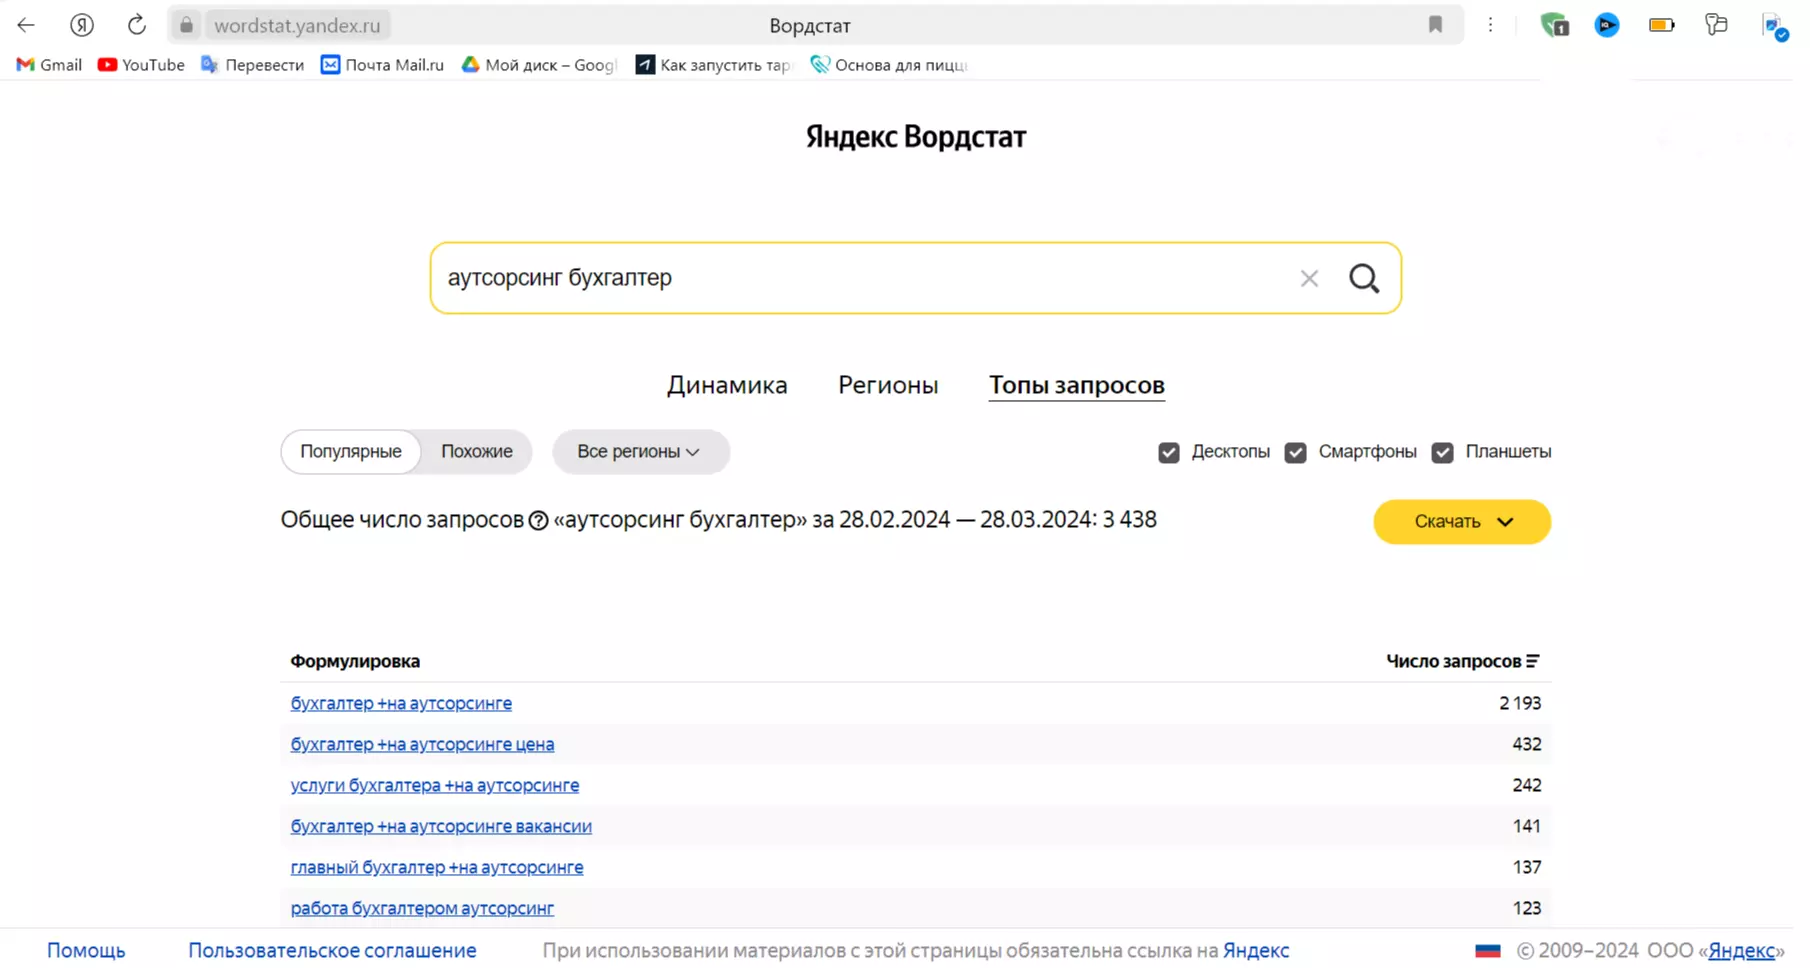Clear the search field with X icon
Image resolution: width=1810 pixels, height=968 pixels.
(x=1308, y=279)
